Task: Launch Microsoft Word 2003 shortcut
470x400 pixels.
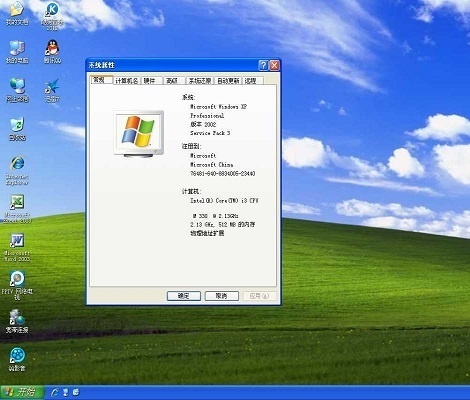Action: [x=17, y=247]
